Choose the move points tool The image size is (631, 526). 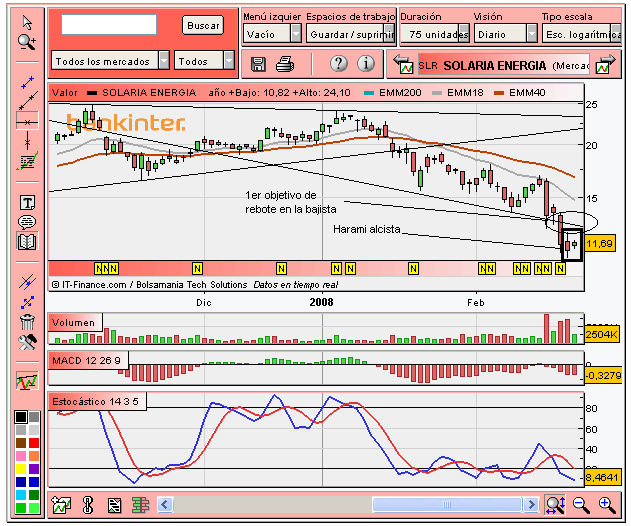[27, 303]
